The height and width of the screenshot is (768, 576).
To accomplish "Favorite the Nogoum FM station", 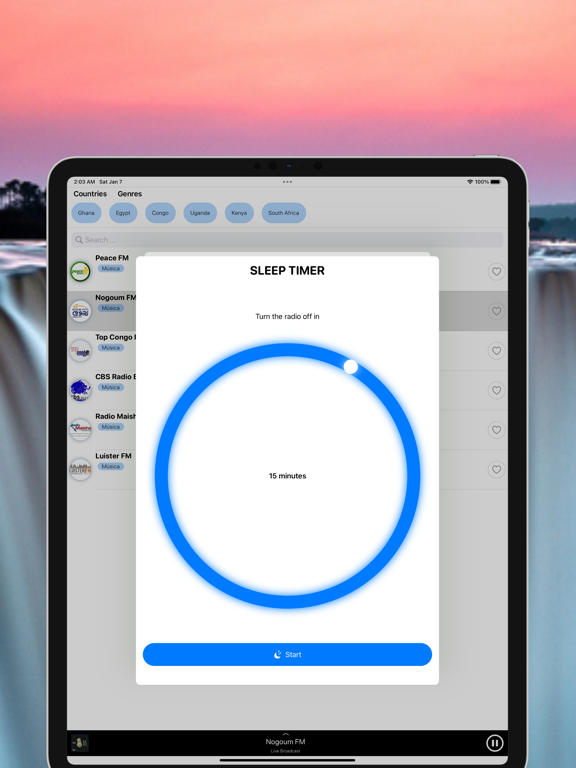I will point(496,311).
